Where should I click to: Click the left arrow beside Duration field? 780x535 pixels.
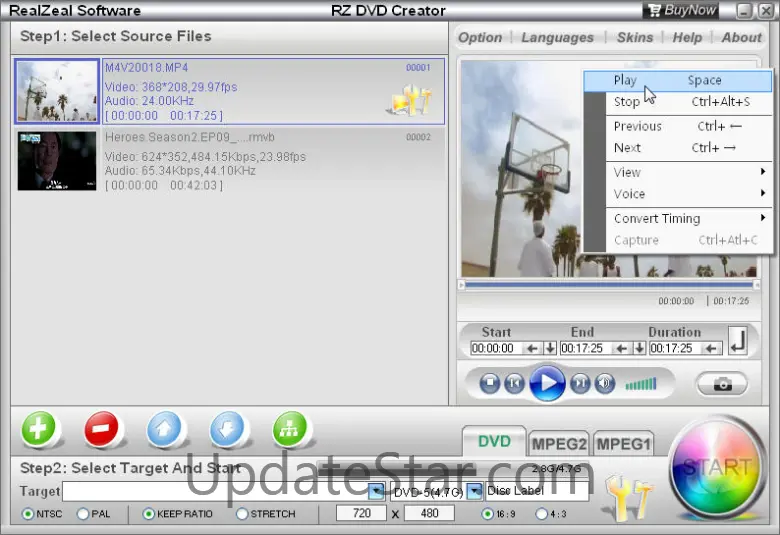click(711, 348)
